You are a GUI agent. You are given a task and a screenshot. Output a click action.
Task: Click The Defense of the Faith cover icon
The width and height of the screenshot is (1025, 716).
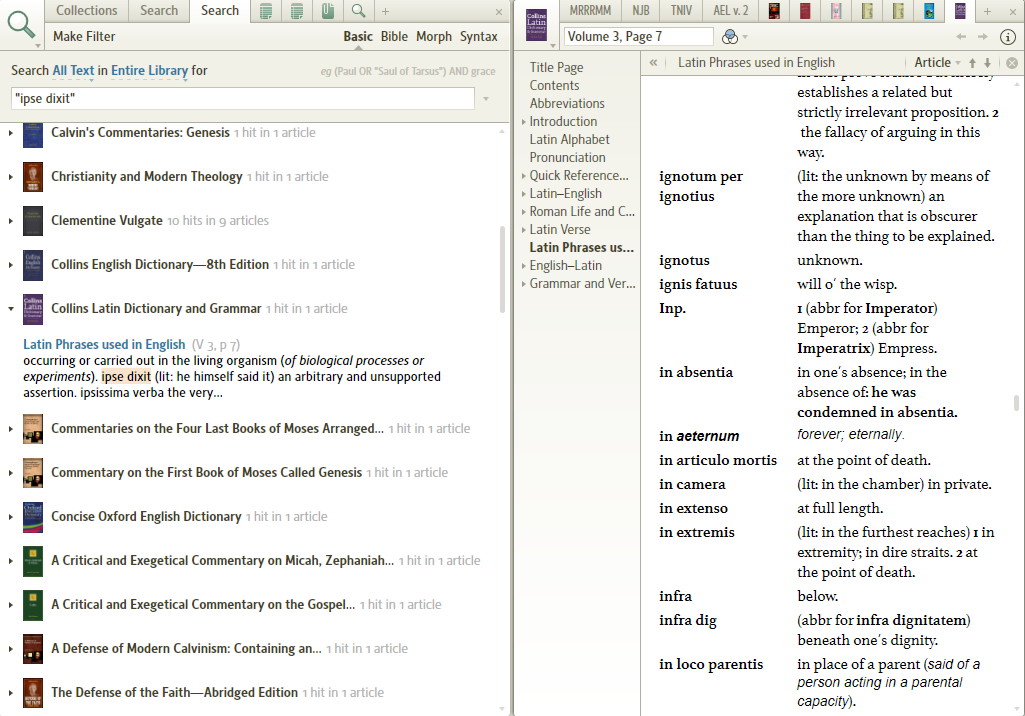click(x=33, y=692)
